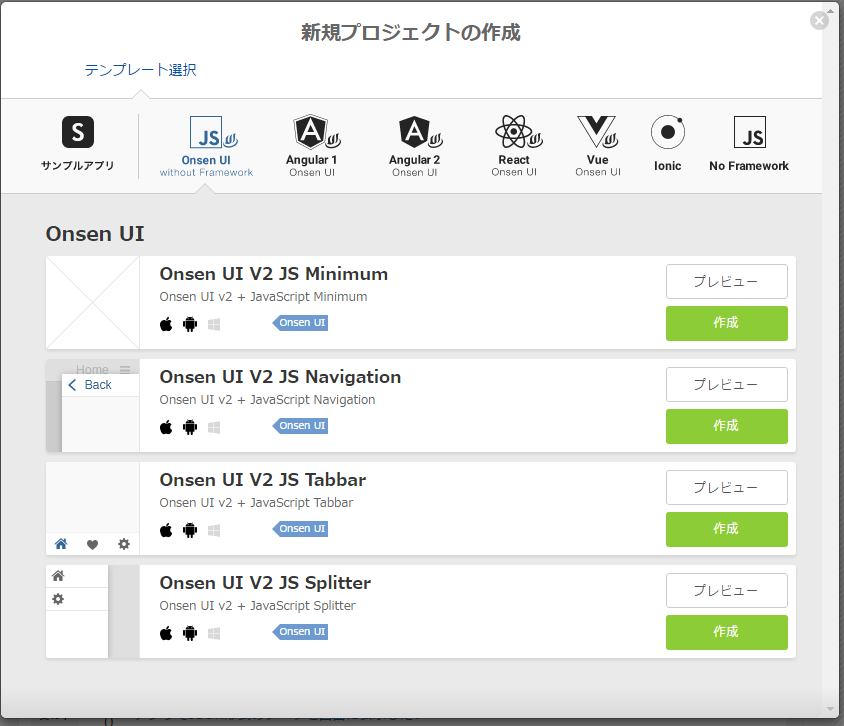Image resolution: width=844 pixels, height=726 pixels.
Task: Click the 新規プロジェクトの作成 dialog title
Action: [411, 32]
